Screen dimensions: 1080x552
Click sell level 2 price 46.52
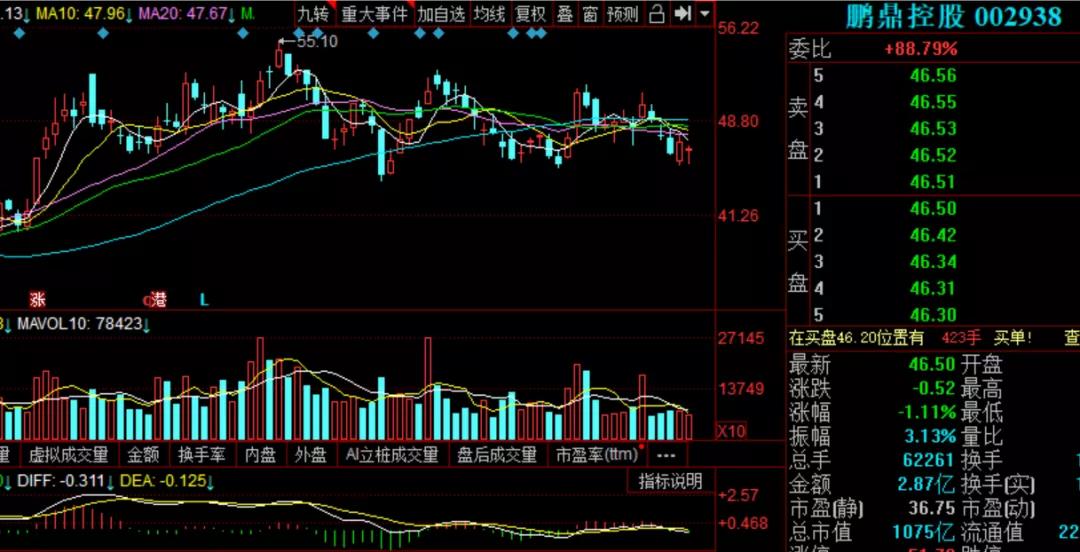click(933, 155)
